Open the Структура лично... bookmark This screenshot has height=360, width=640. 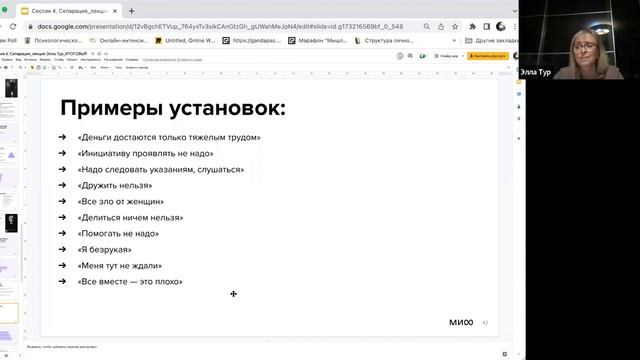tap(384, 40)
